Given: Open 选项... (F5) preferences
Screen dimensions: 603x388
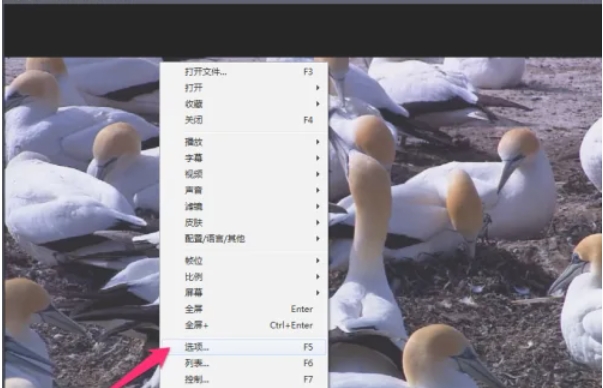Looking at the screenshot, I should click(x=244, y=347).
